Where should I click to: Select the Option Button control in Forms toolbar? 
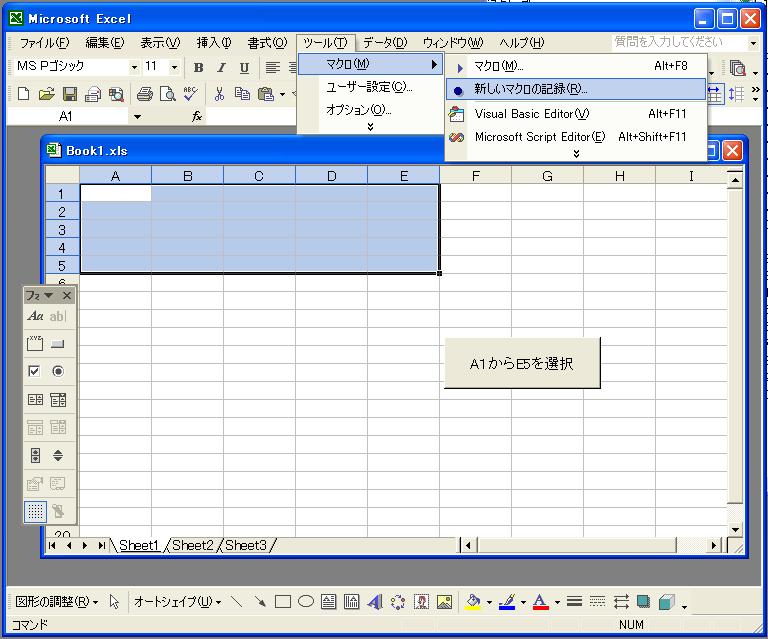58,371
